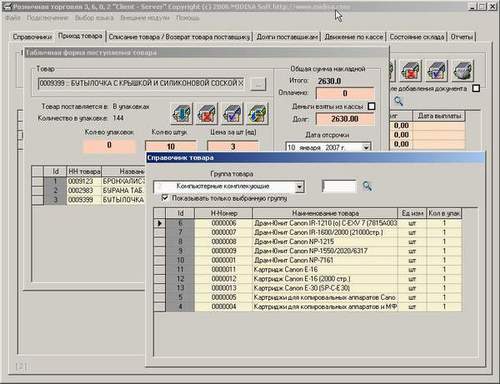The height and width of the screenshot is (384, 500).
Task: Click the top-right red X document icon
Action: tap(411, 71)
